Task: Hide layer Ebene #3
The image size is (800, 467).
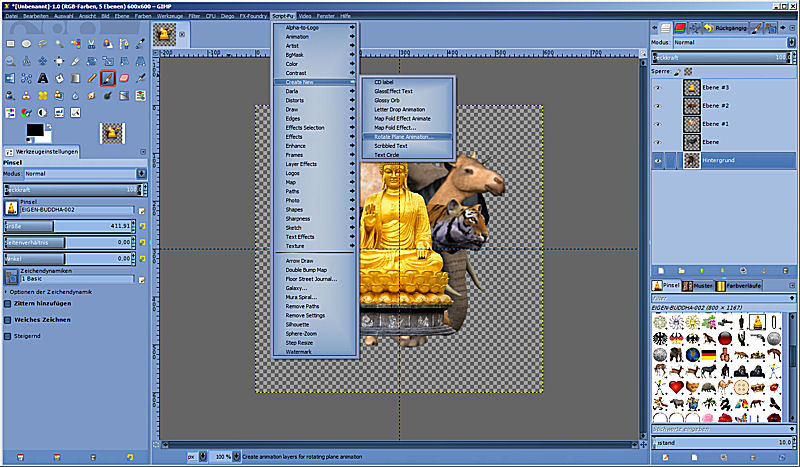Action: (658, 88)
